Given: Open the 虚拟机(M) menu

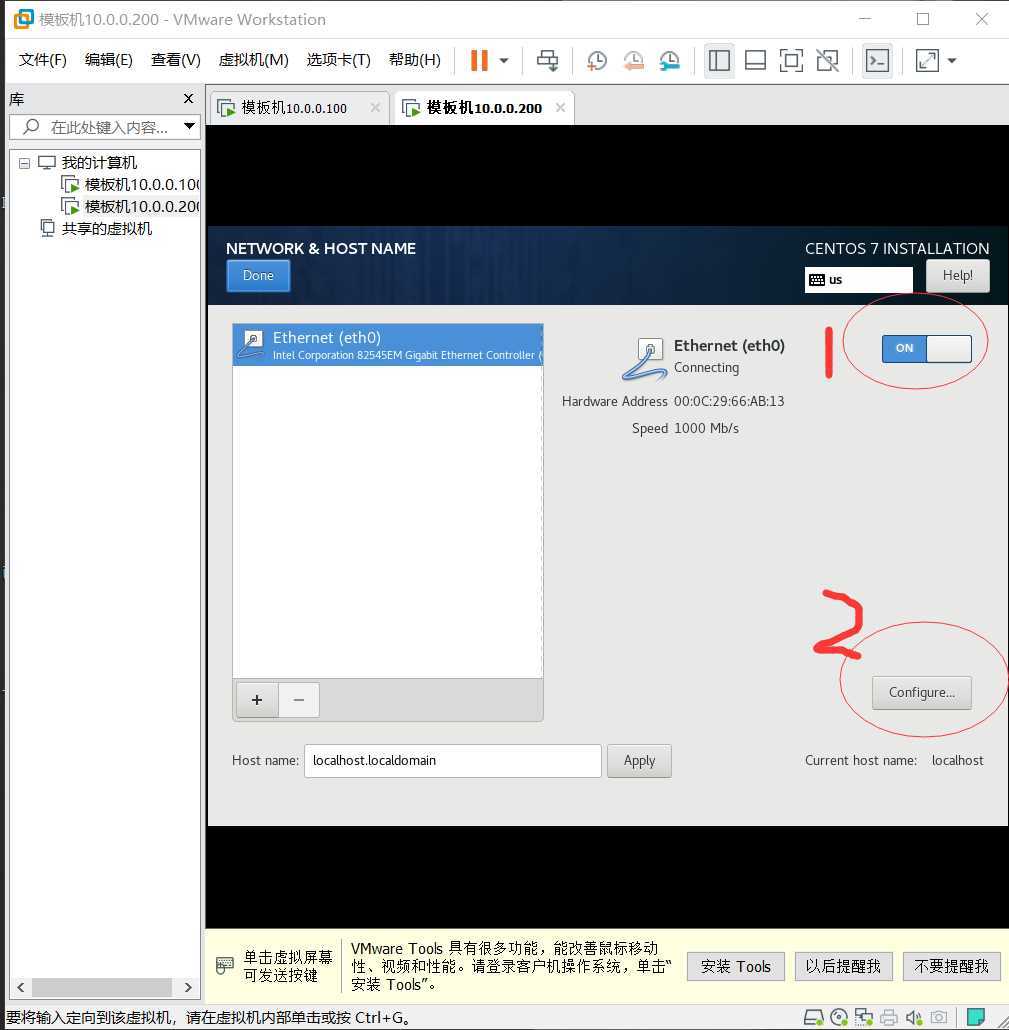Looking at the screenshot, I should 253,60.
